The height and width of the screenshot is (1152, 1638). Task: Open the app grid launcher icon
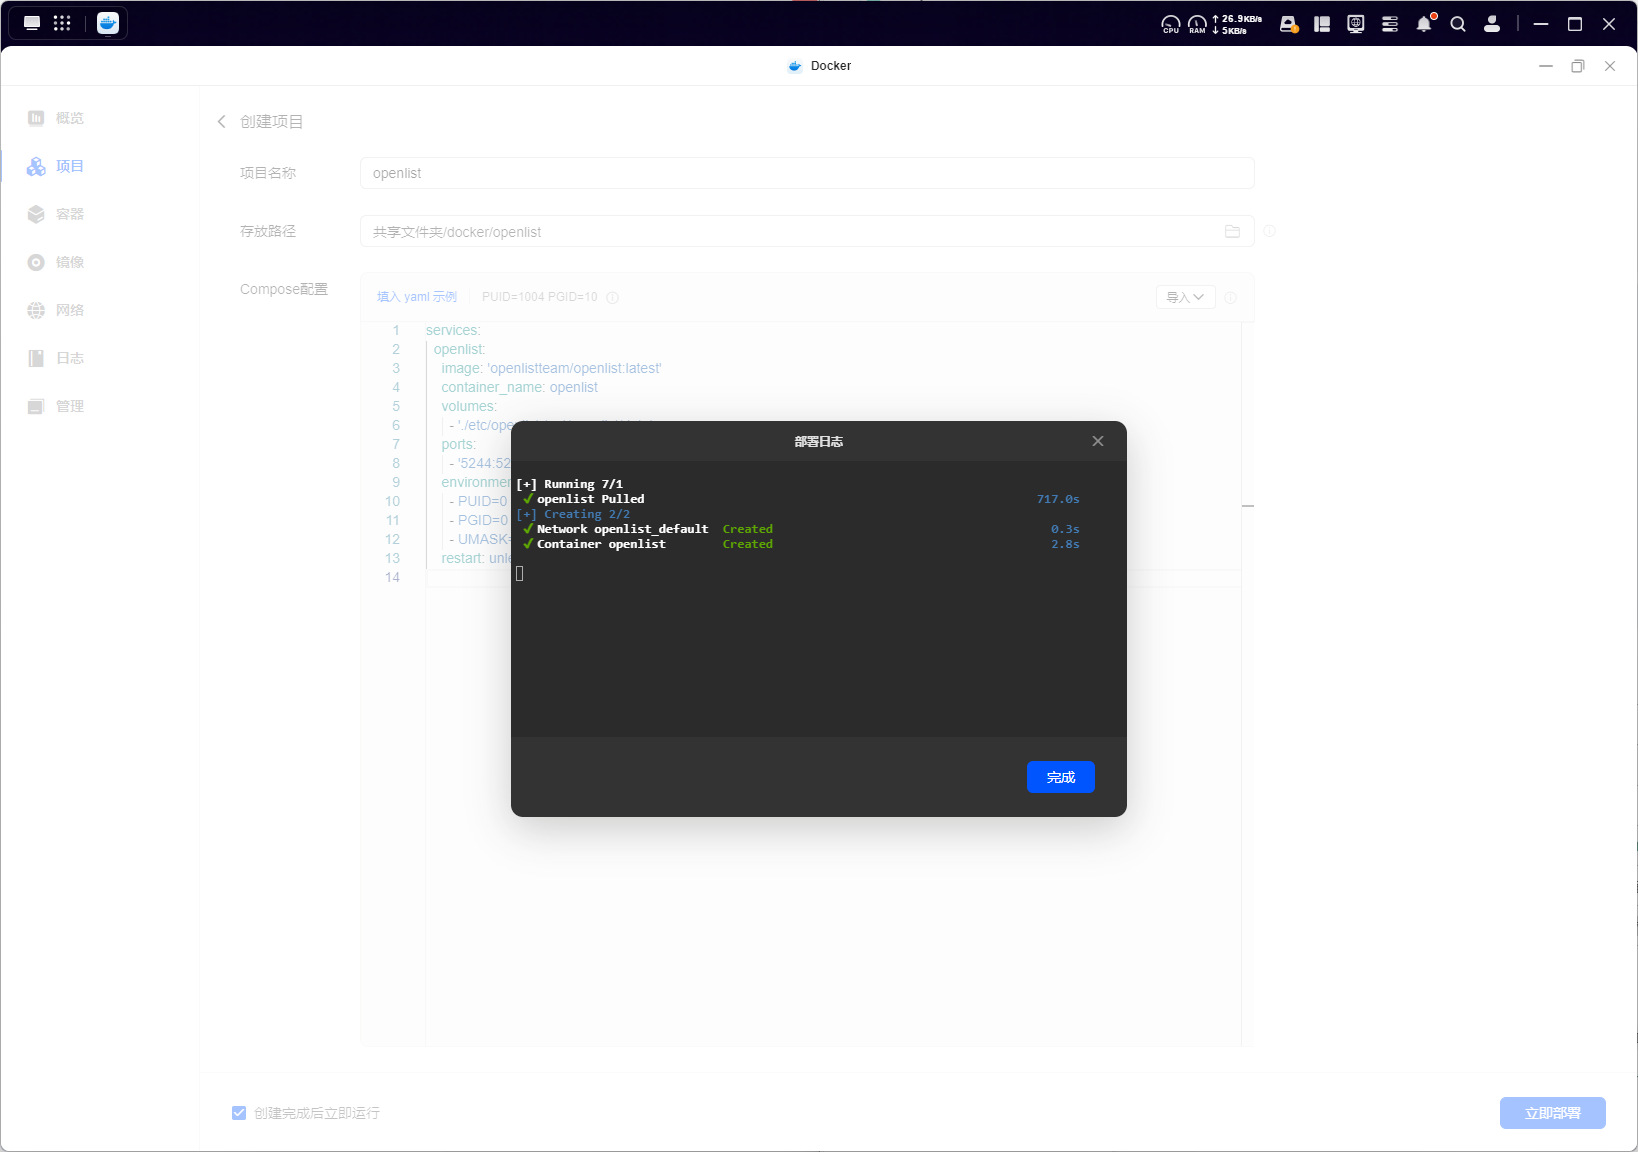[x=62, y=23]
